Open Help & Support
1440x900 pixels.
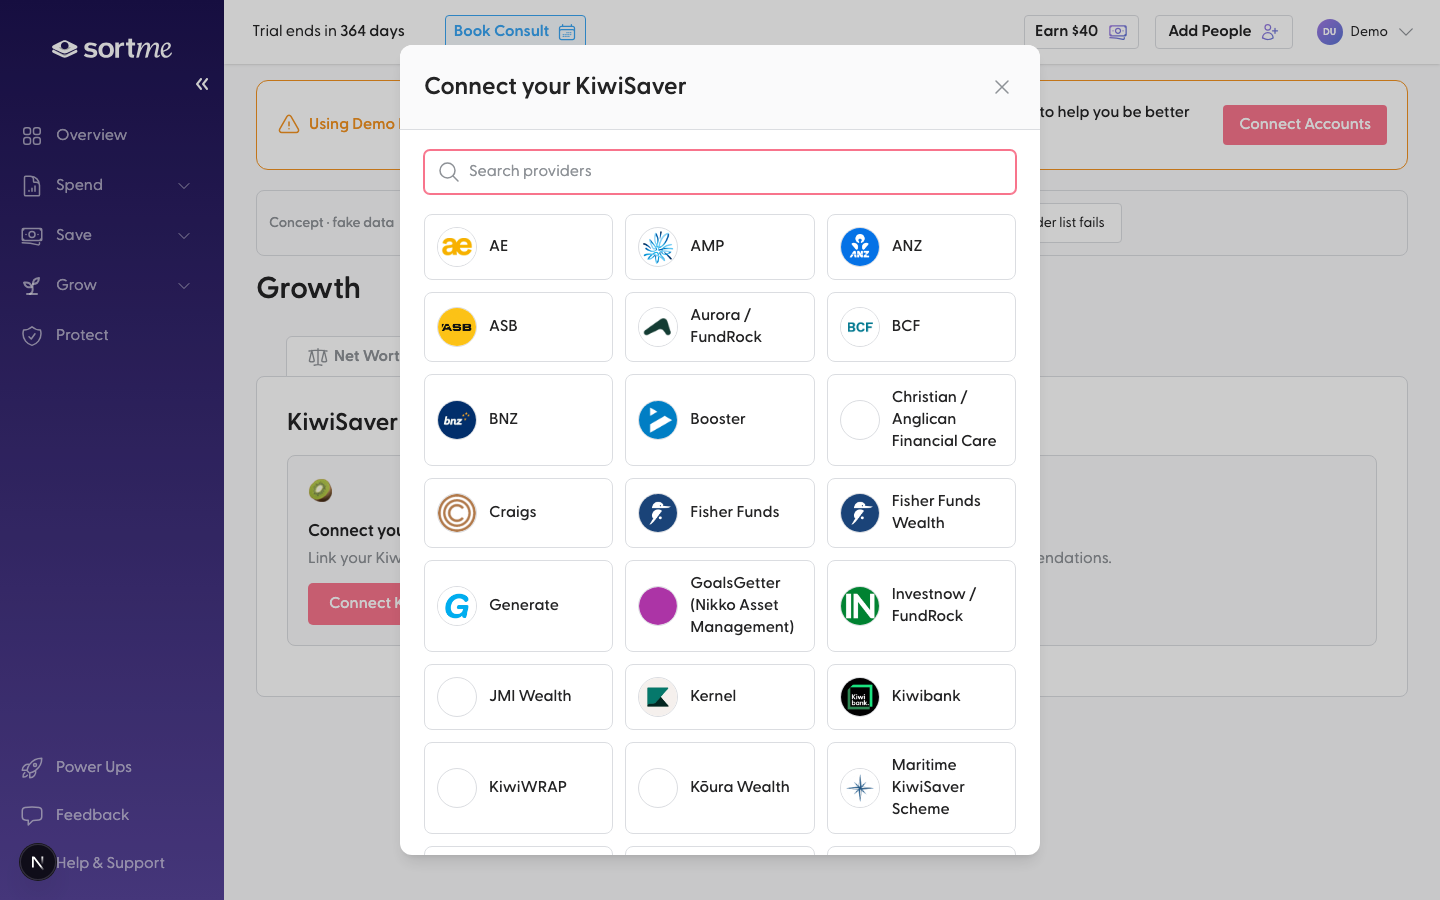coord(110,863)
